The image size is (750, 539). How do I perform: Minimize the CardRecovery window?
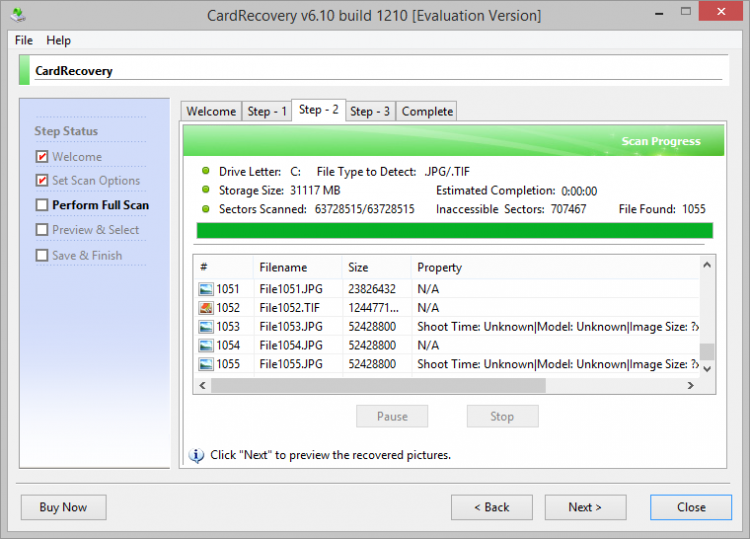pos(659,13)
